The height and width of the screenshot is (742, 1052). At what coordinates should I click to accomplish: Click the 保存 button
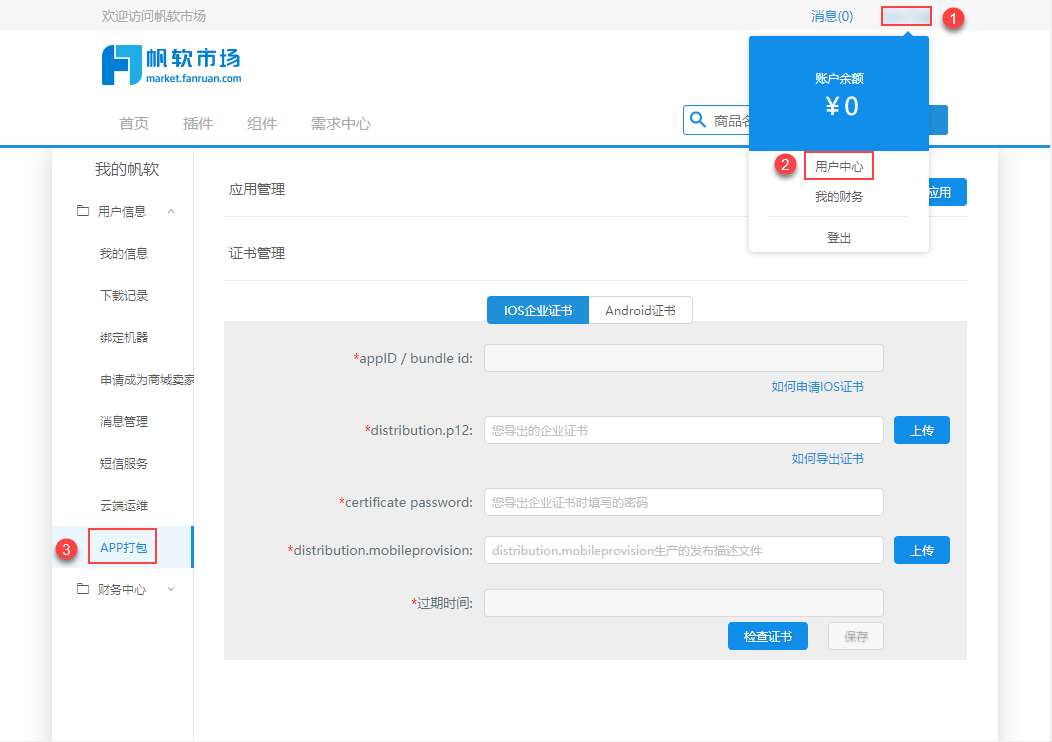(855, 636)
